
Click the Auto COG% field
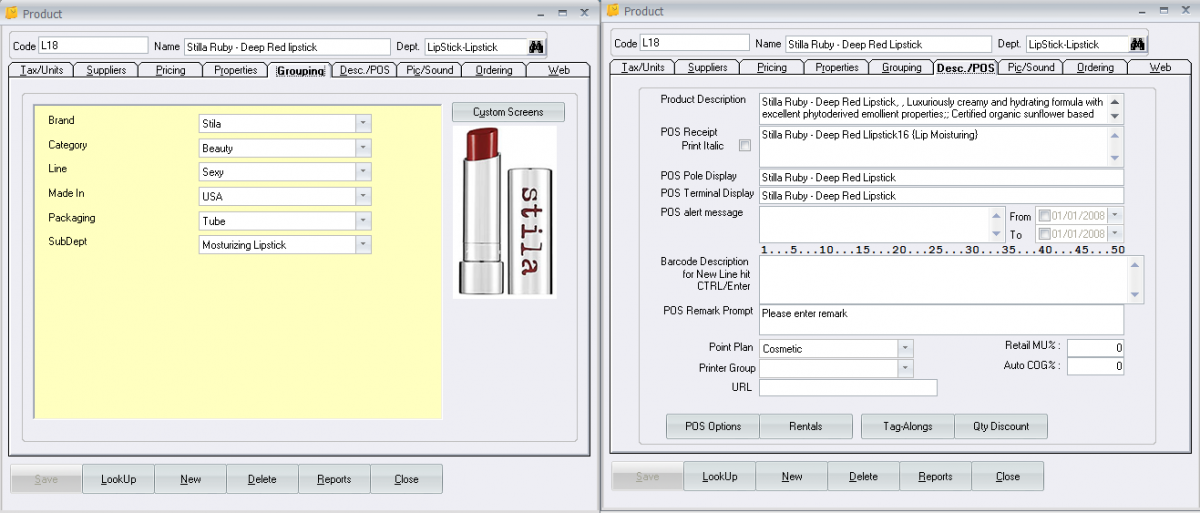coord(1095,367)
